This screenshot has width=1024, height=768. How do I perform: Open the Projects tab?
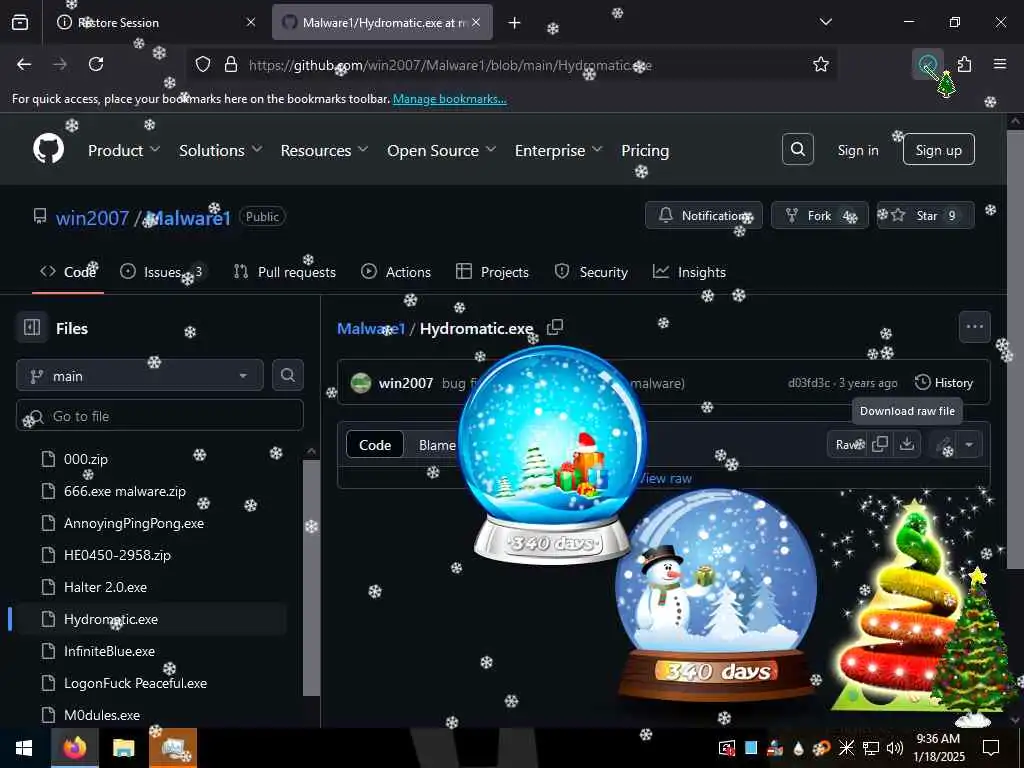pos(492,272)
